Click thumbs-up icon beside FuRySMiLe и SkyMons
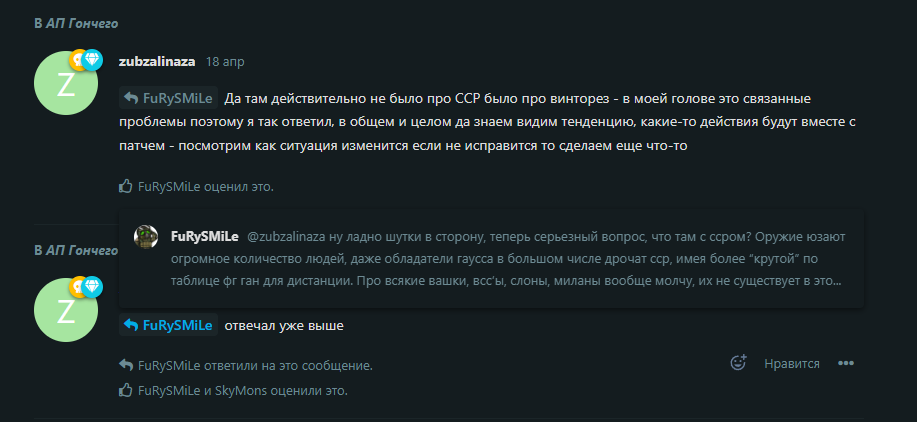Image resolution: width=917 pixels, height=422 pixels. point(125,390)
